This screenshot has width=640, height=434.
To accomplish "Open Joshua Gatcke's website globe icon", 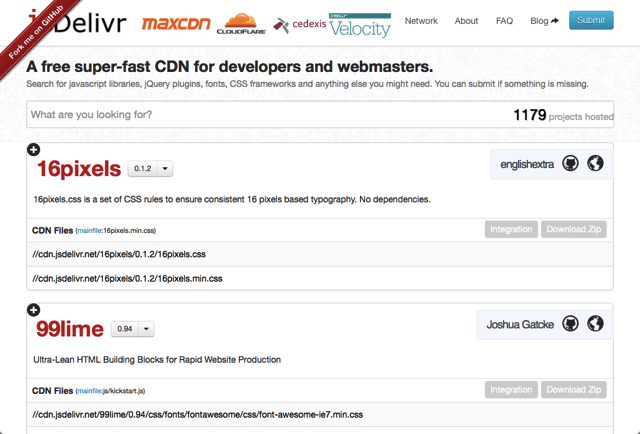I will (x=595, y=324).
